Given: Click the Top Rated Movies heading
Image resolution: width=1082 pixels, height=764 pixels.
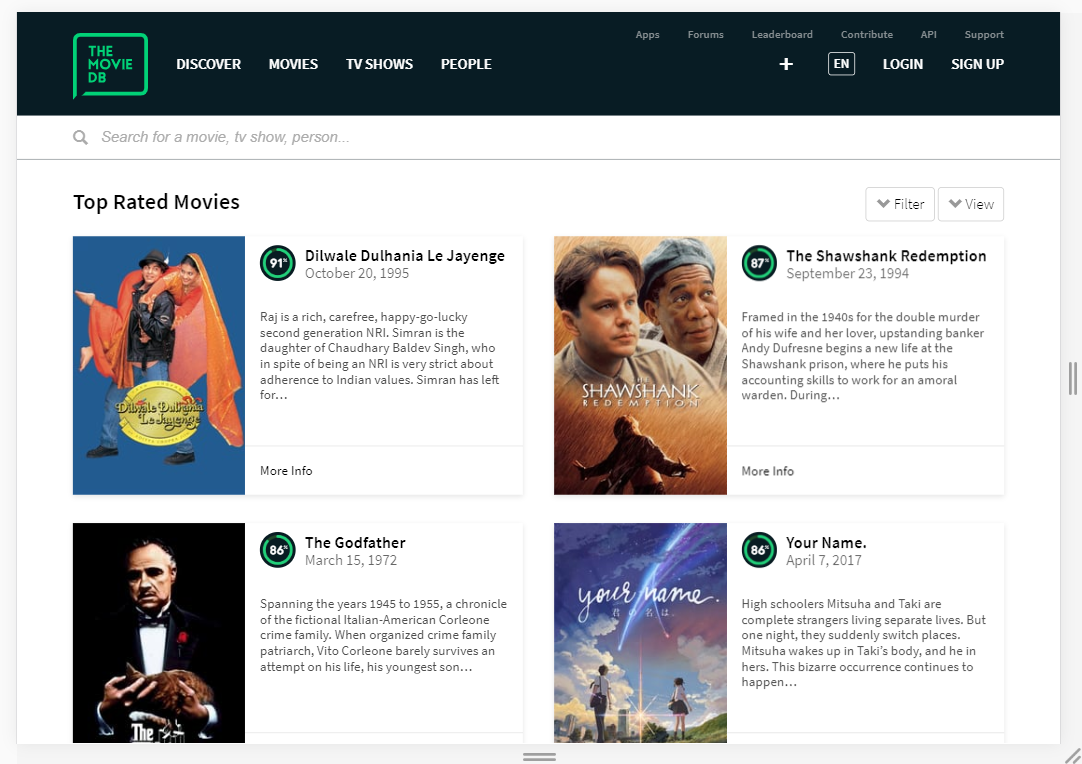Looking at the screenshot, I should point(156,202).
